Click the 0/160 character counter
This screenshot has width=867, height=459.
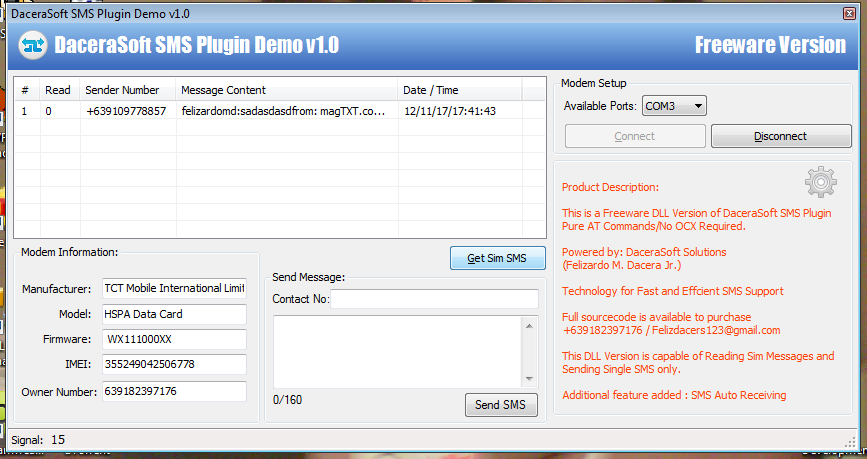coord(288,400)
